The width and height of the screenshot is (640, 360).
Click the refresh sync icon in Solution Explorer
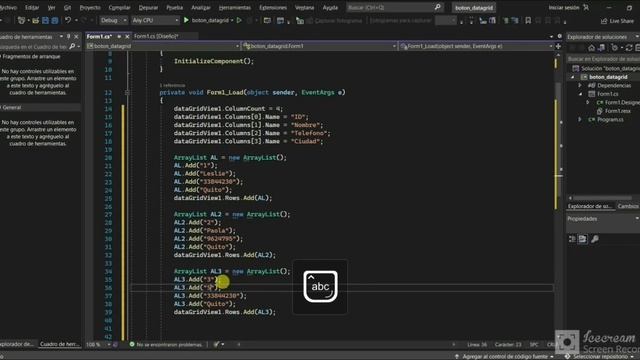(629, 48)
